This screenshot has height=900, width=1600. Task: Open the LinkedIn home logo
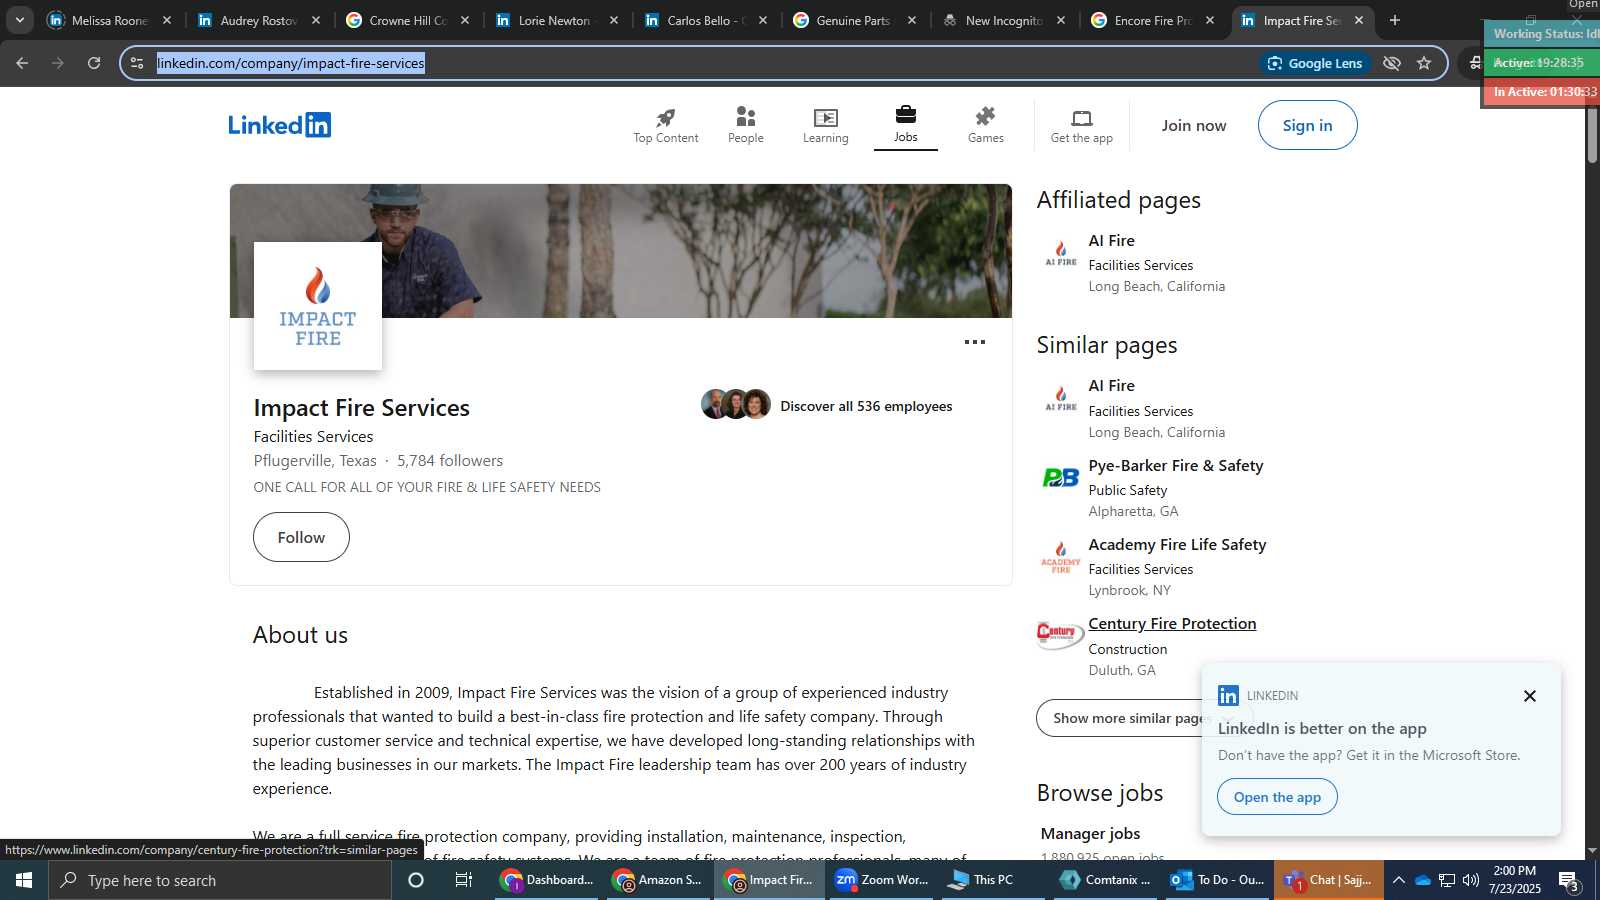[x=279, y=125]
